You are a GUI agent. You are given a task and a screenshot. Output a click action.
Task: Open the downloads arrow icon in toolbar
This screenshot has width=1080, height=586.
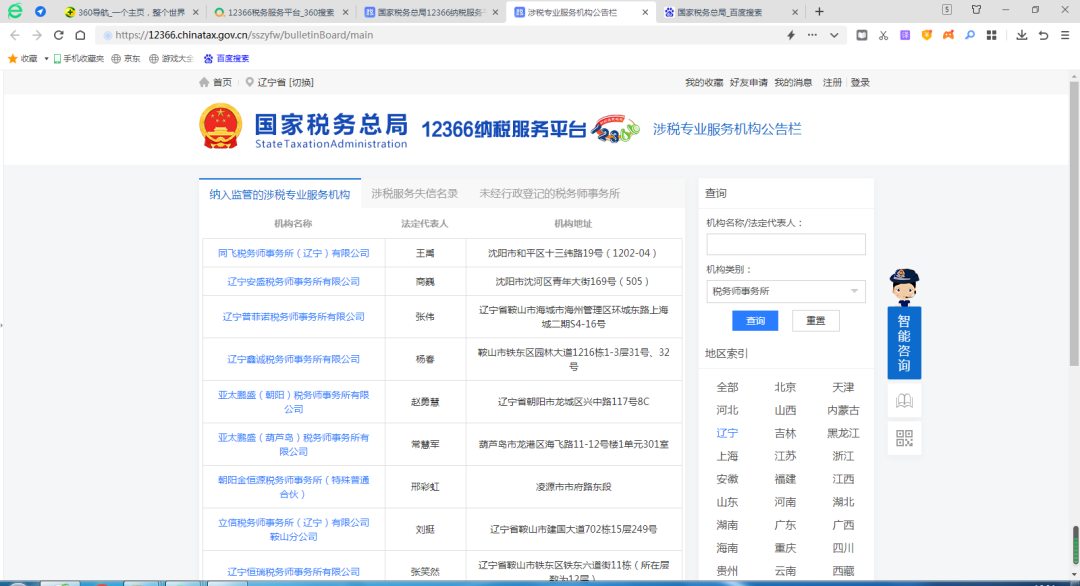1021,35
